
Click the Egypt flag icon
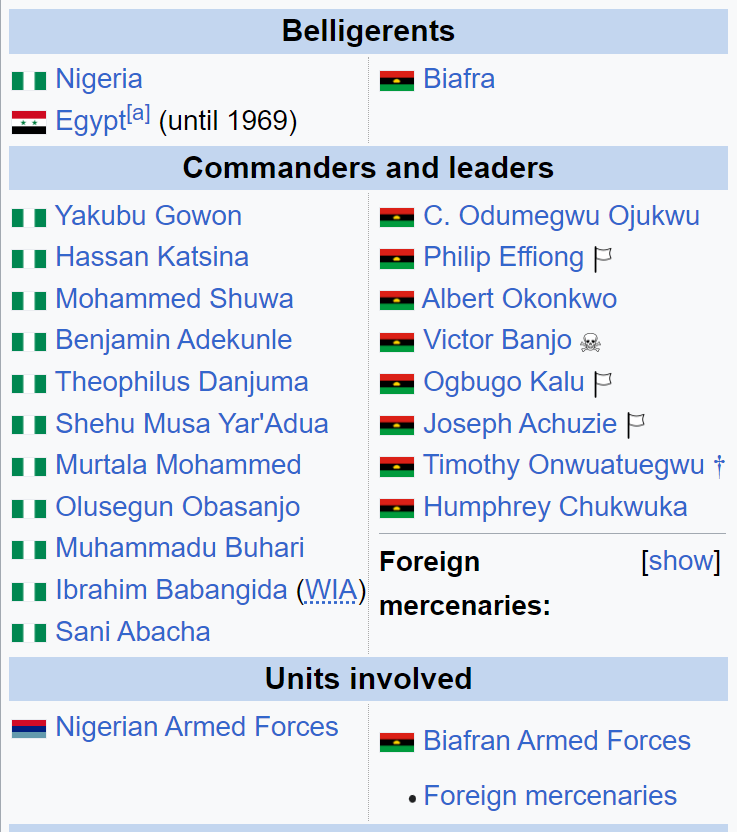pyautogui.click(x=29, y=122)
